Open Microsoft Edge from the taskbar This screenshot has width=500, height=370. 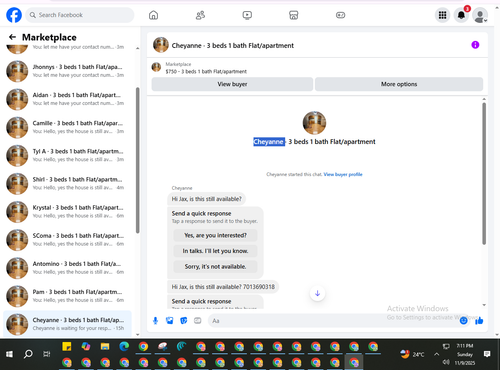pos(124,347)
